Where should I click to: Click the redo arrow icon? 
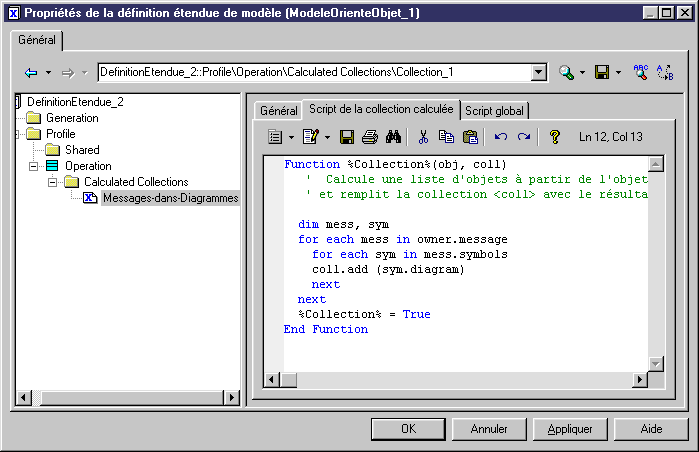tap(524, 137)
